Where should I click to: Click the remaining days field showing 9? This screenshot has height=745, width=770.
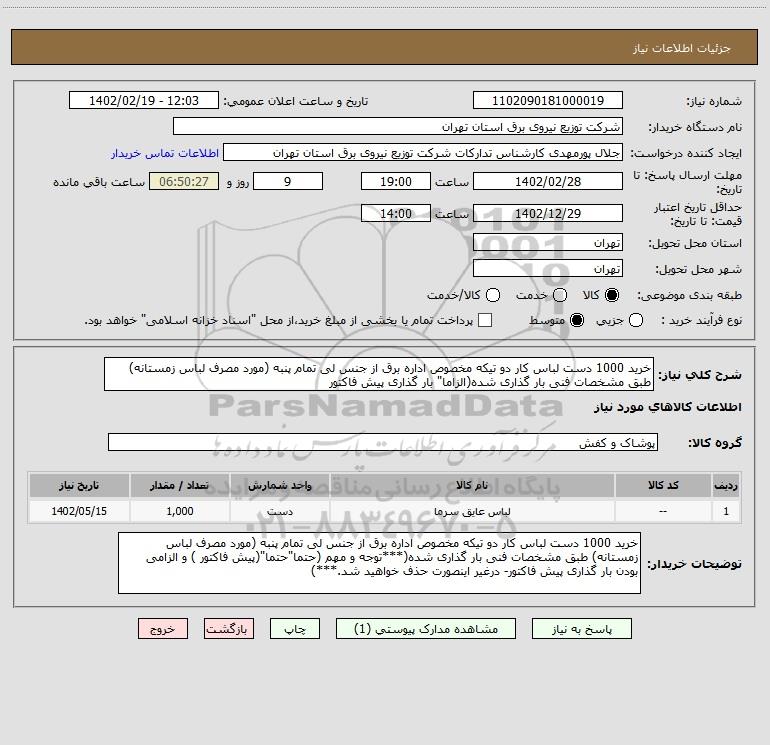click(x=288, y=181)
